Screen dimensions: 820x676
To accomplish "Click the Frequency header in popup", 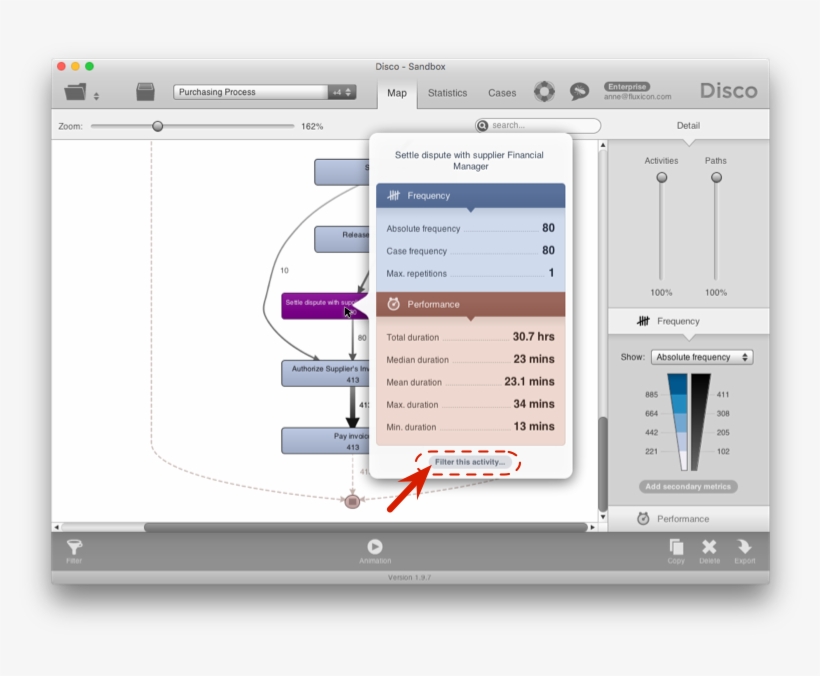I will tap(470, 196).
